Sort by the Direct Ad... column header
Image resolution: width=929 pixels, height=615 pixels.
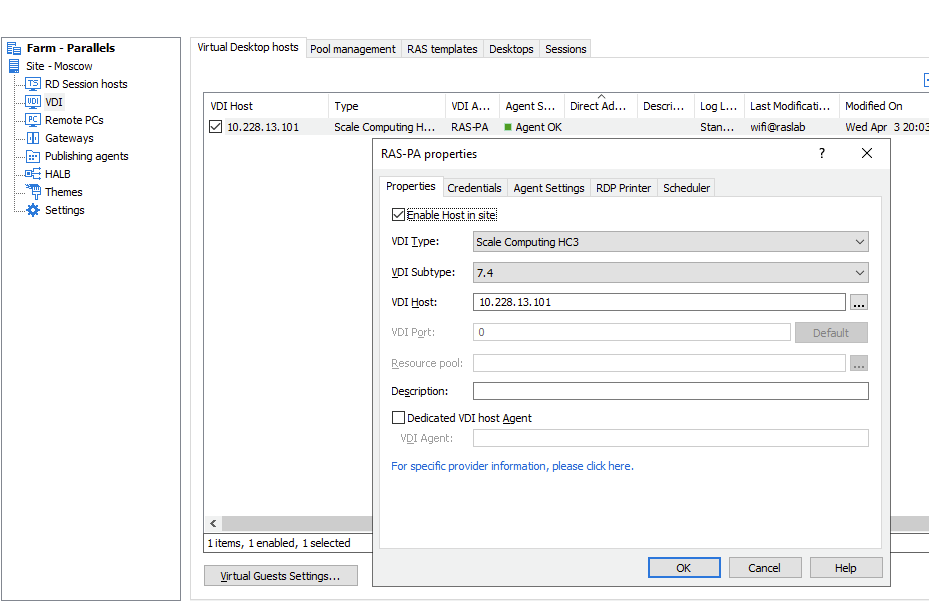(600, 106)
